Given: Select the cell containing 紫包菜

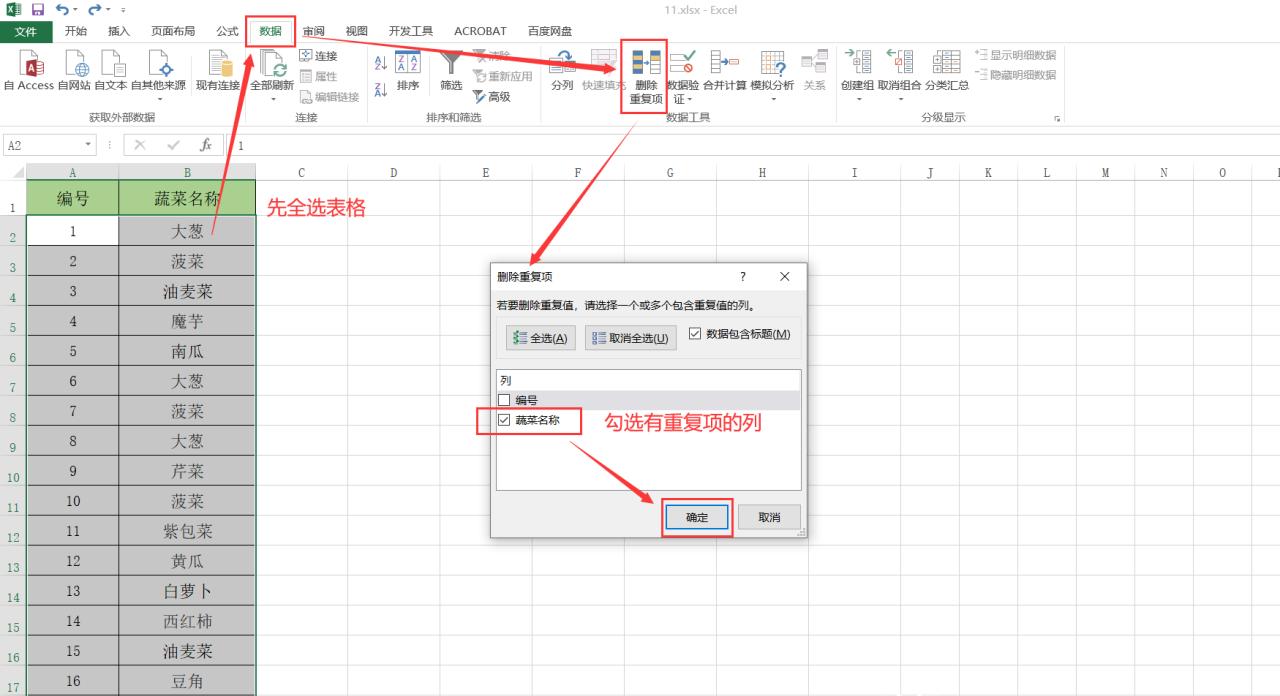Looking at the screenshot, I should (187, 531).
